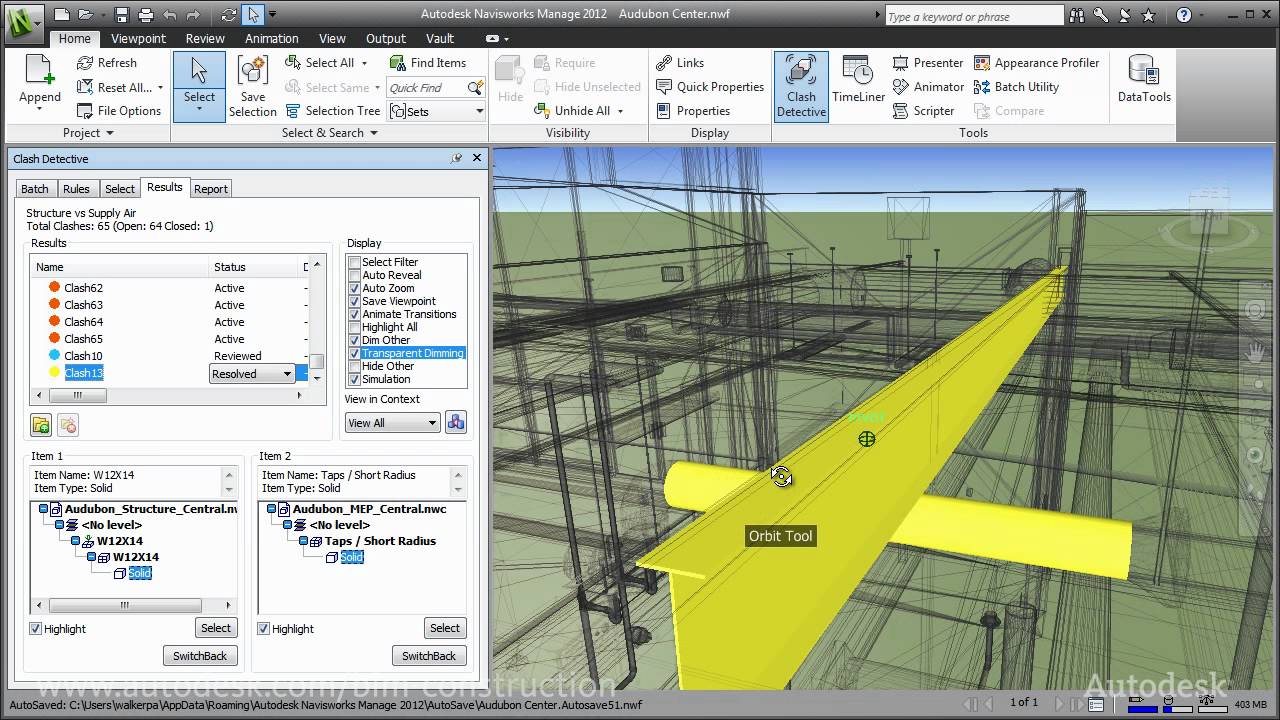
Task: Open the Selection Tree
Action: pyautogui.click(x=332, y=111)
